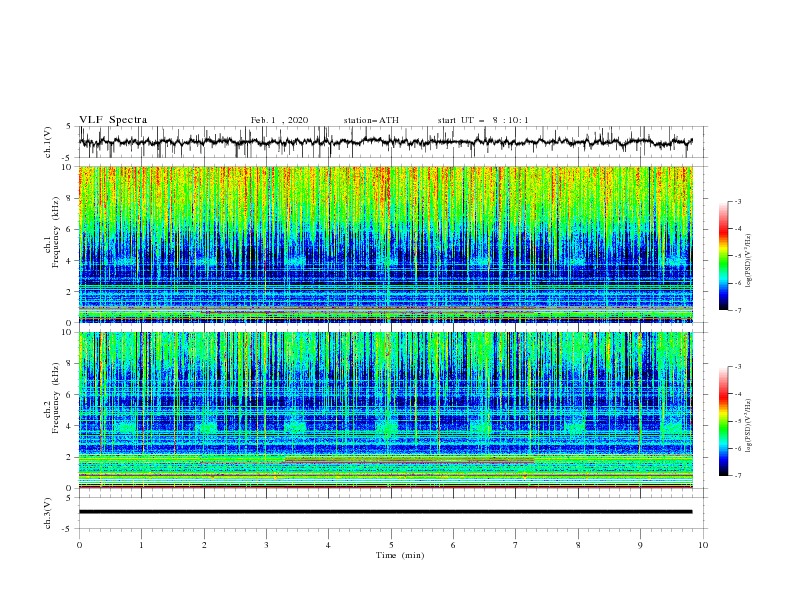Click the 'ch.3(V)' axis label
Image resolution: width=792 pixels, height=612 pixels.
48,513
